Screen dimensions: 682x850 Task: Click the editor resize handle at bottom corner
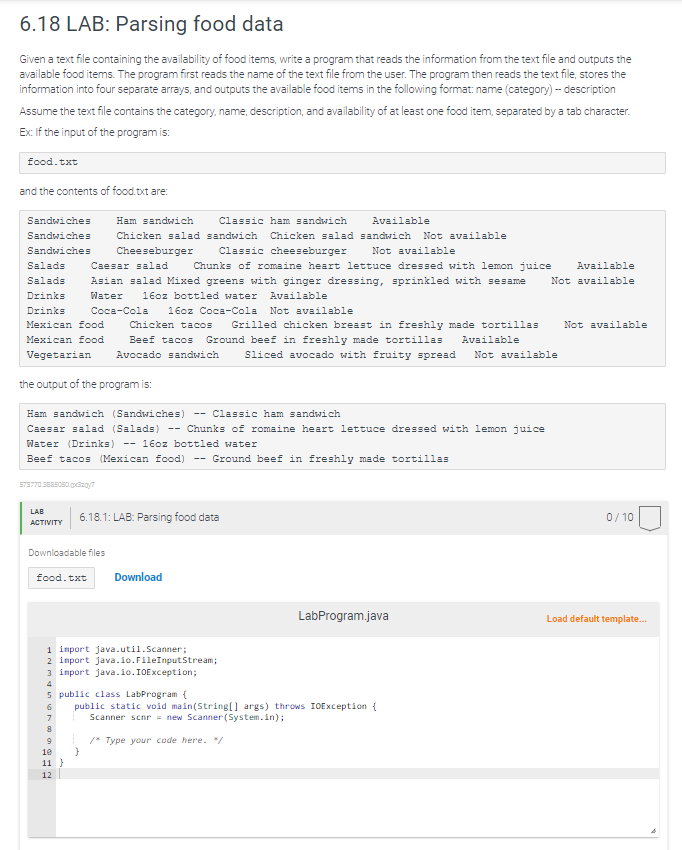[x=653, y=830]
